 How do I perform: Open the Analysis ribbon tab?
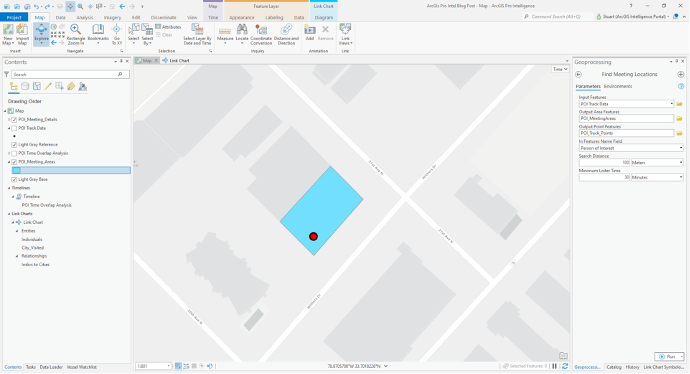coord(84,18)
